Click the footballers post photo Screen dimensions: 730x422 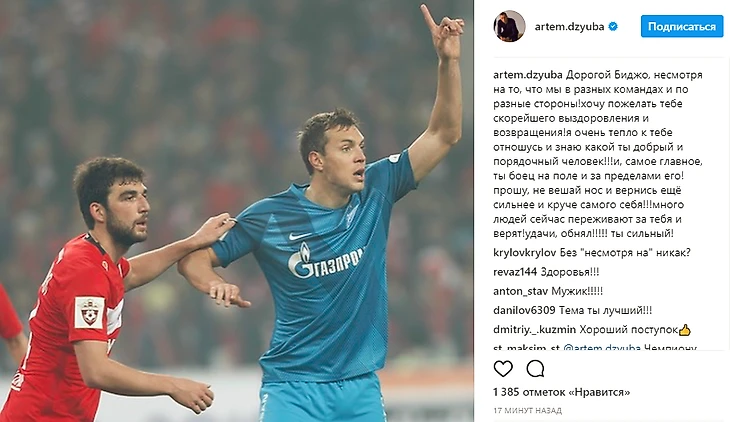click(x=237, y=211)
